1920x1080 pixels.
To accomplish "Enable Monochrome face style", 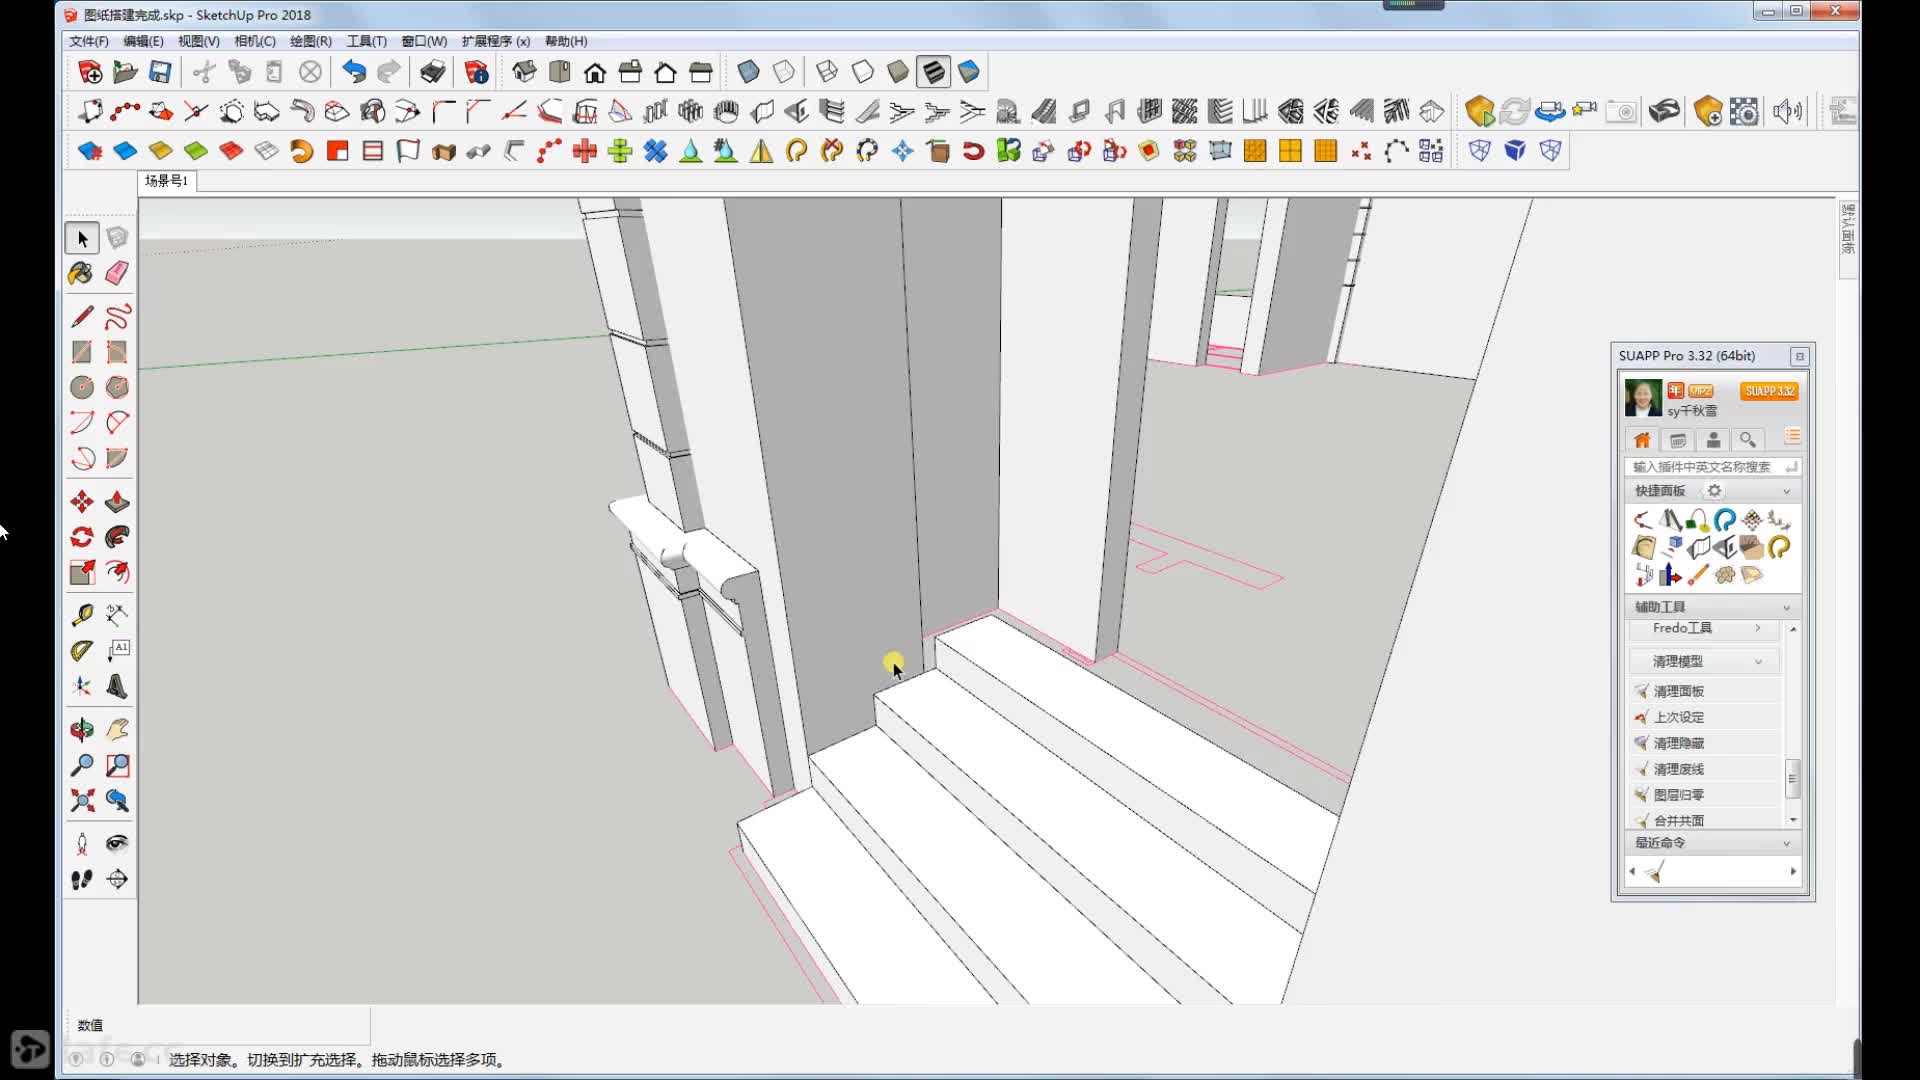I will [969, 72].
